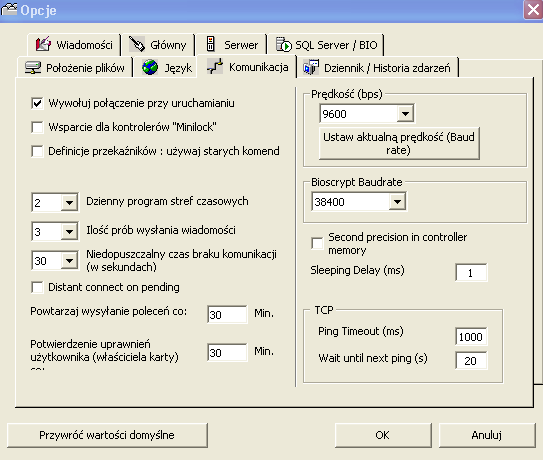Select the SQL Server / BIO tab
Image resolution: width=543 pixels, height=460 pixels.
click(x=326, y=45)
